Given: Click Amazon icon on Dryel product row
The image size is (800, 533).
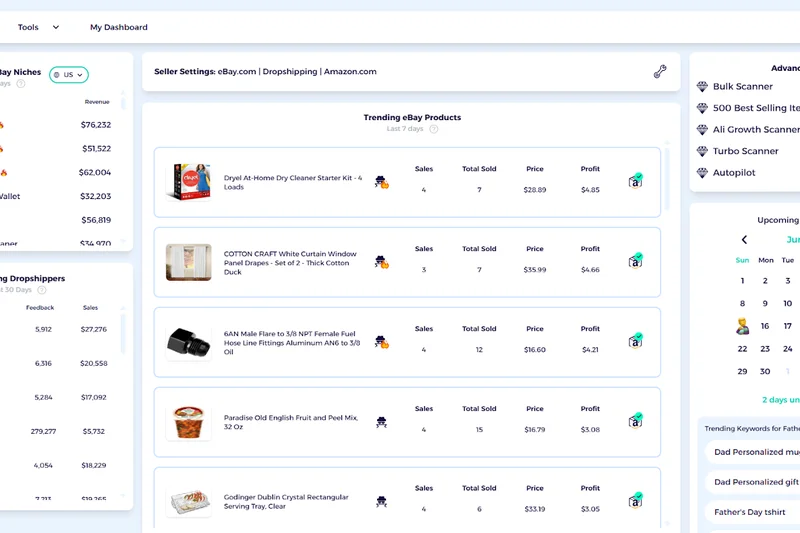Looking at the screenshot, I should point(635,181).
